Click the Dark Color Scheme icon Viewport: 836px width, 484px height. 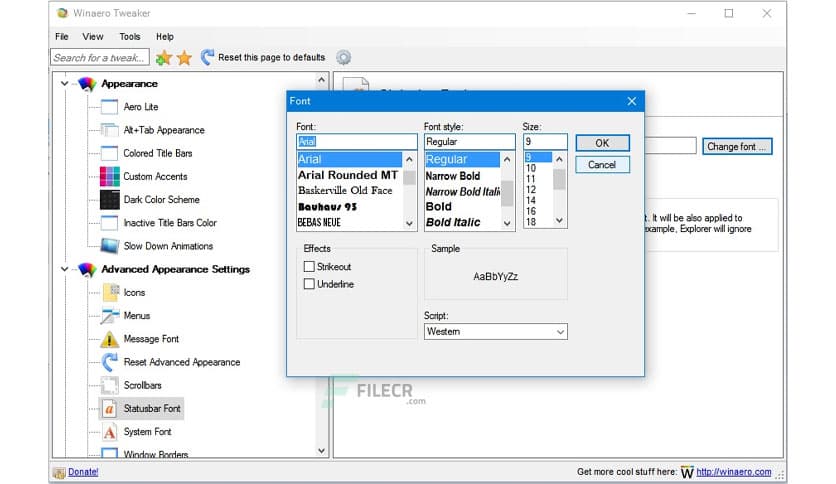coord(109,199)
